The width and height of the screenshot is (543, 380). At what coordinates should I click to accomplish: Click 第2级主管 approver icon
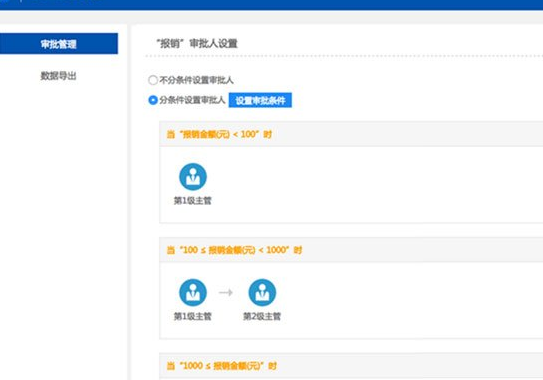262,292
